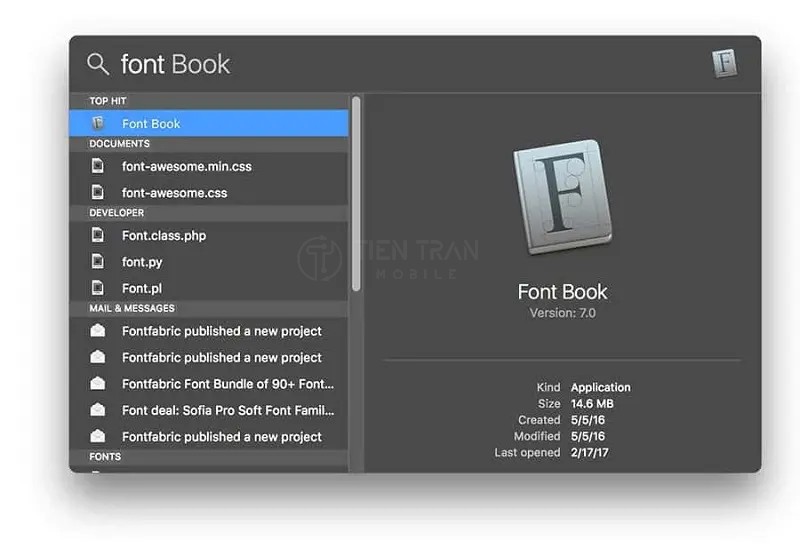This screenshot has height=556, width=800.
Task: Open the Font.class.php developer result
Action: point(164,236)
